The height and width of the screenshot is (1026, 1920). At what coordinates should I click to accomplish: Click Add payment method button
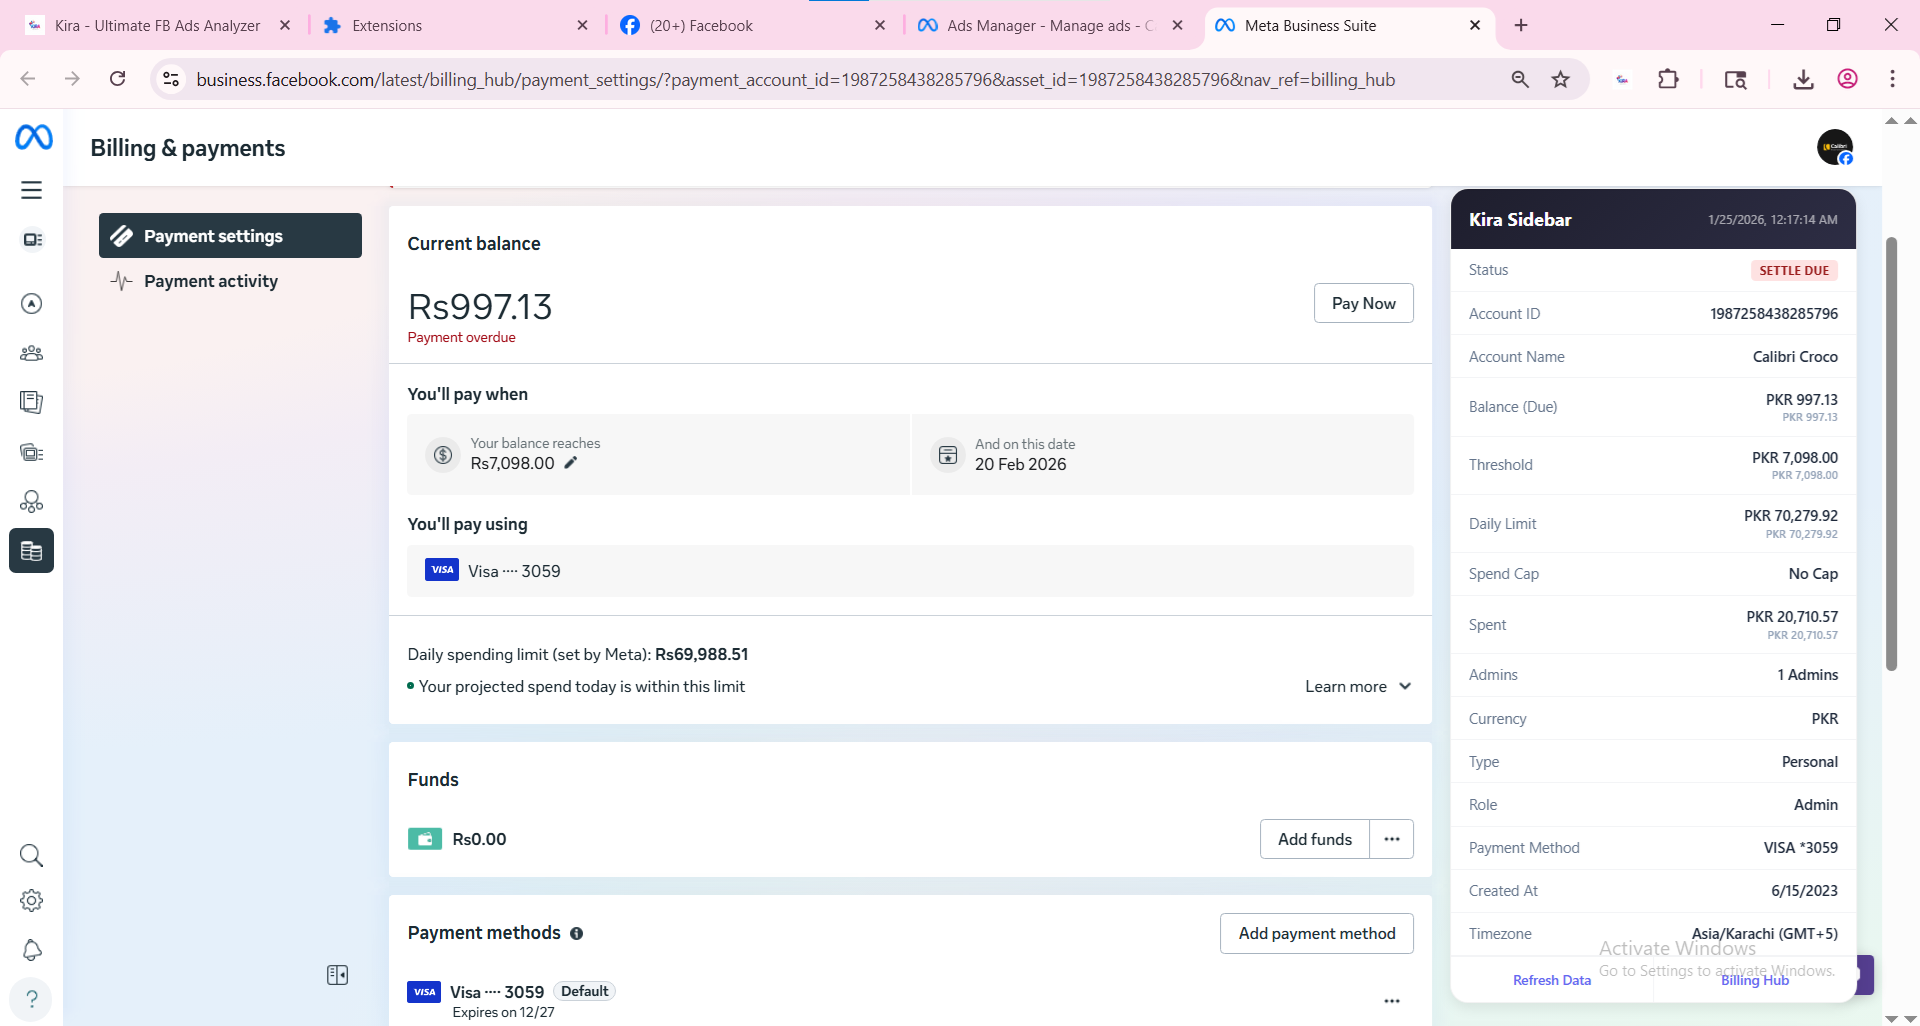tap(1316, 933)
